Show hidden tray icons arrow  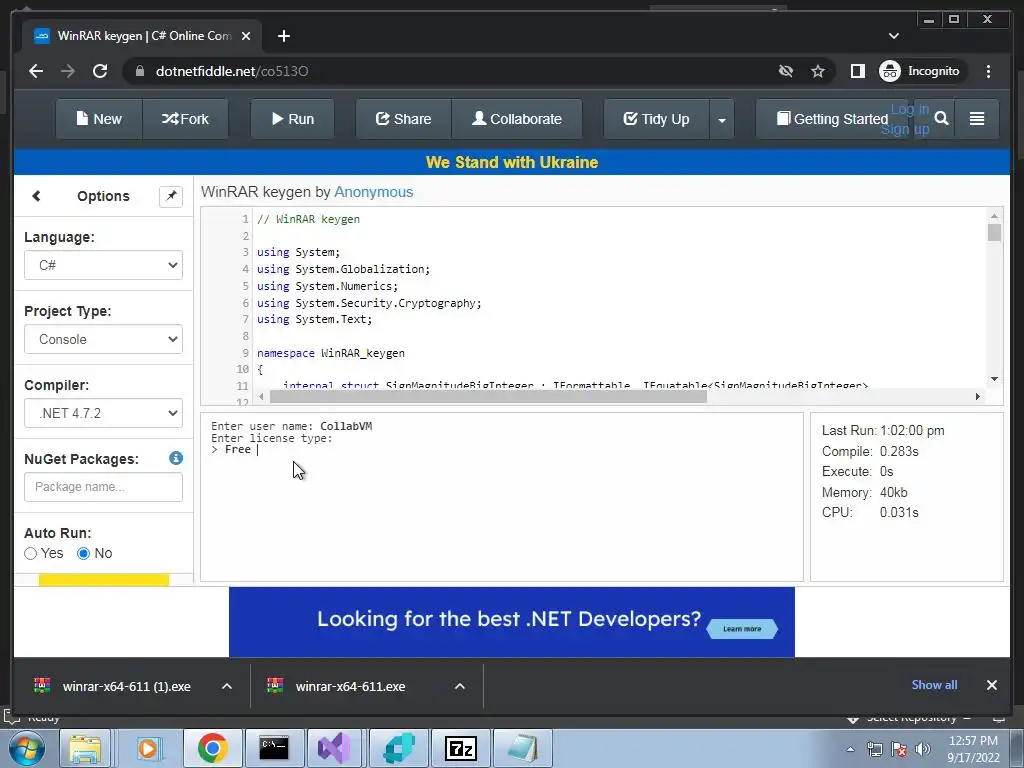[x=850, y=749]
